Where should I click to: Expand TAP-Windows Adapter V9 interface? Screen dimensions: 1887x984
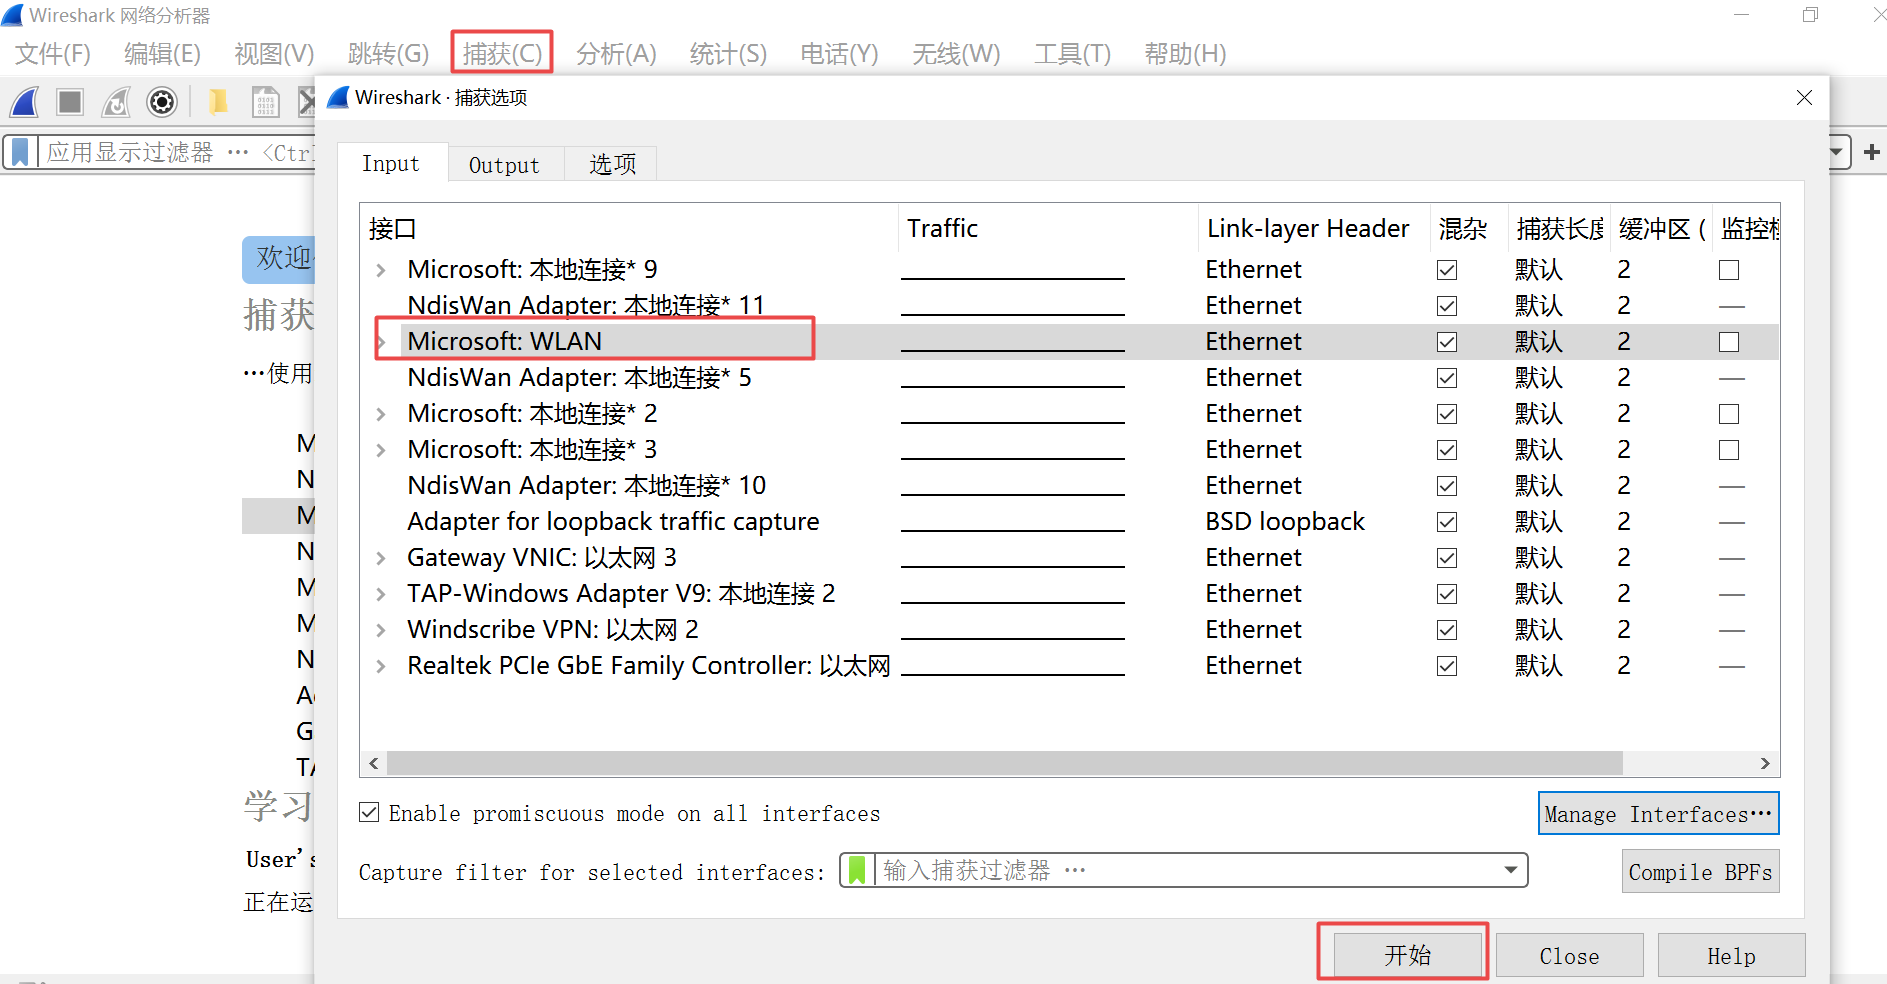coord(381,594)
